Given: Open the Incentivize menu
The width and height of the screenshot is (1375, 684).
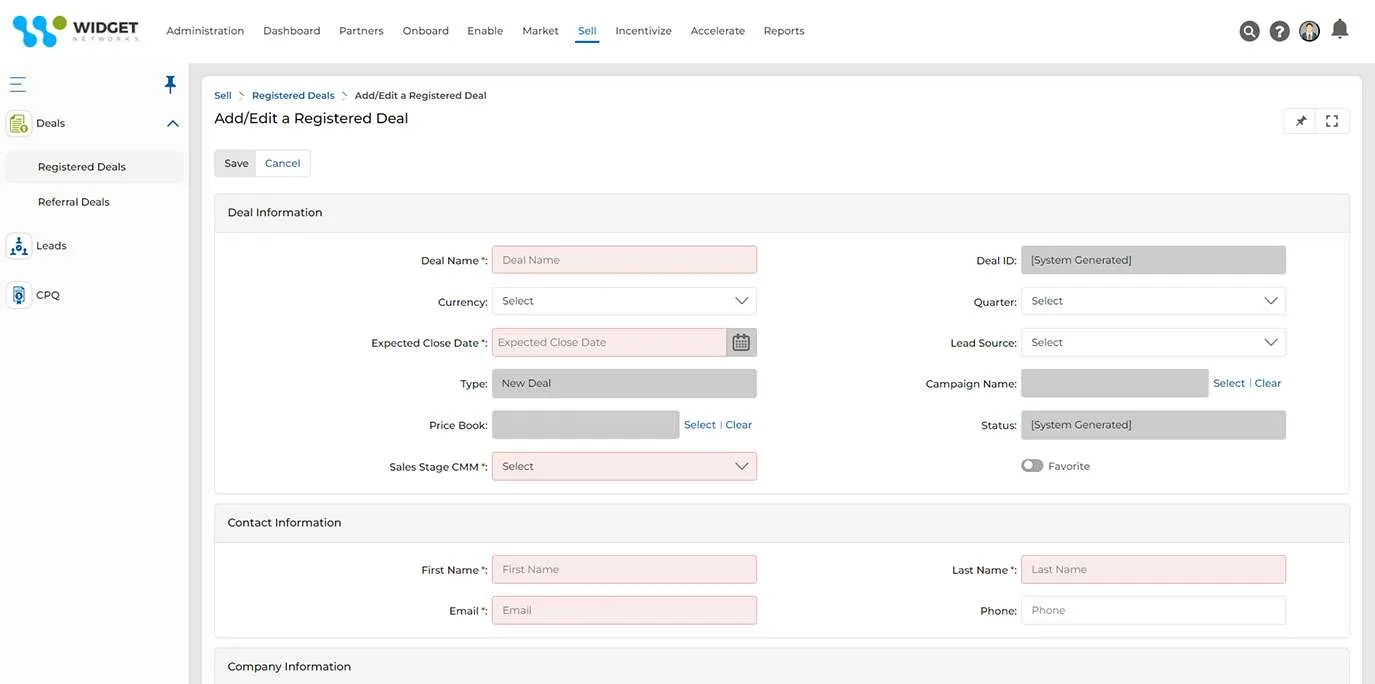Looking at the screenshot, I should point(643,31).
